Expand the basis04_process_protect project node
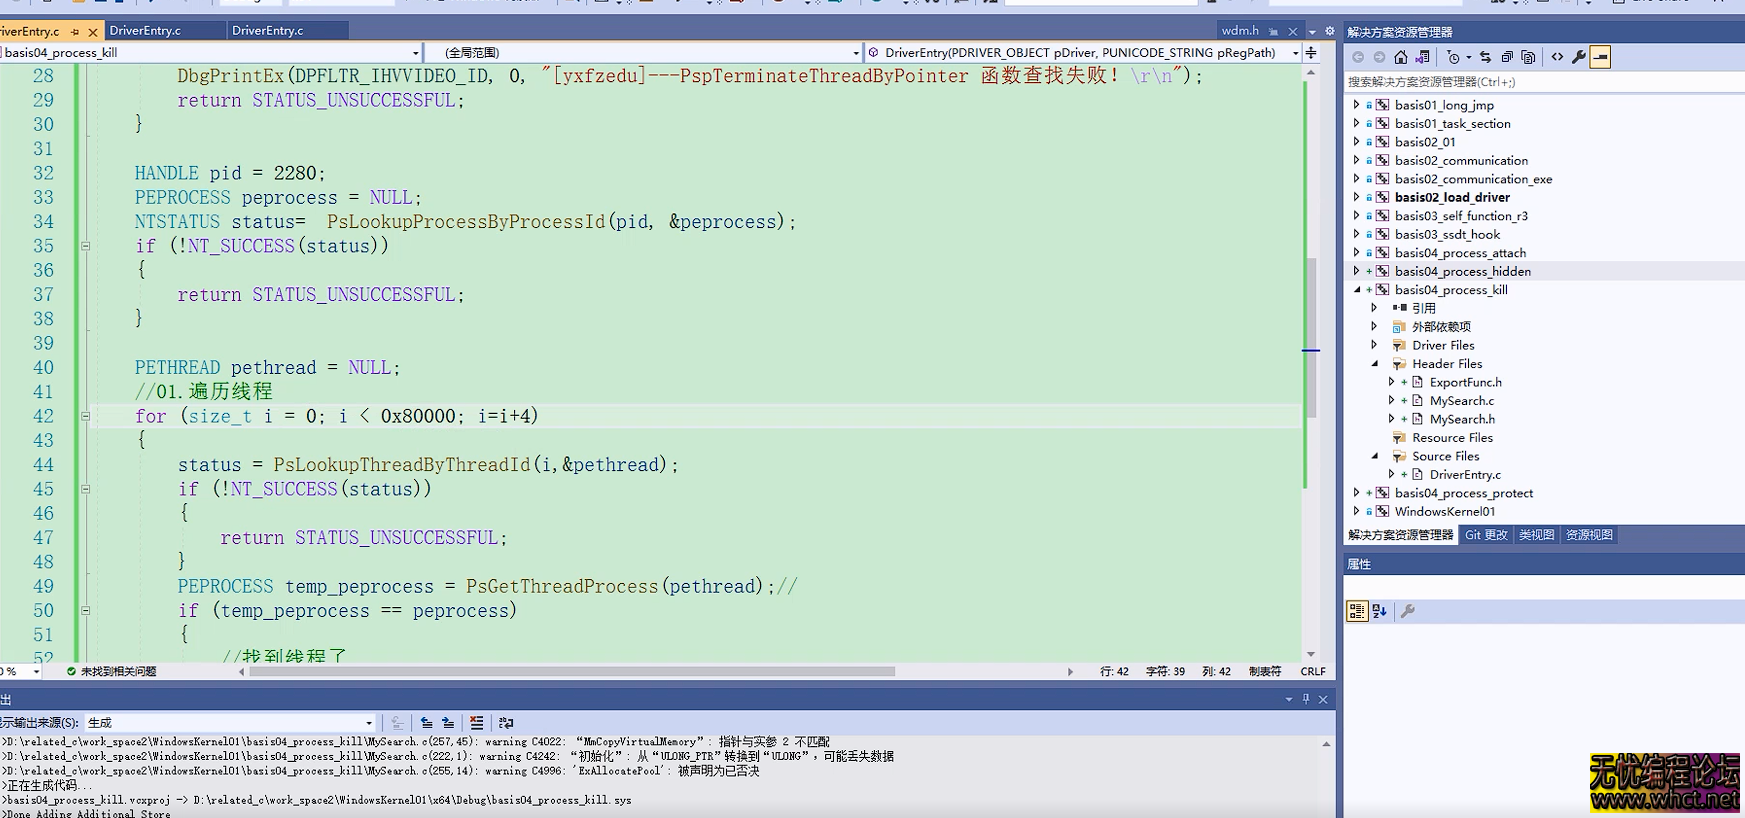The width and height of the screenshot is (1745, 818). coord(1356,493)
